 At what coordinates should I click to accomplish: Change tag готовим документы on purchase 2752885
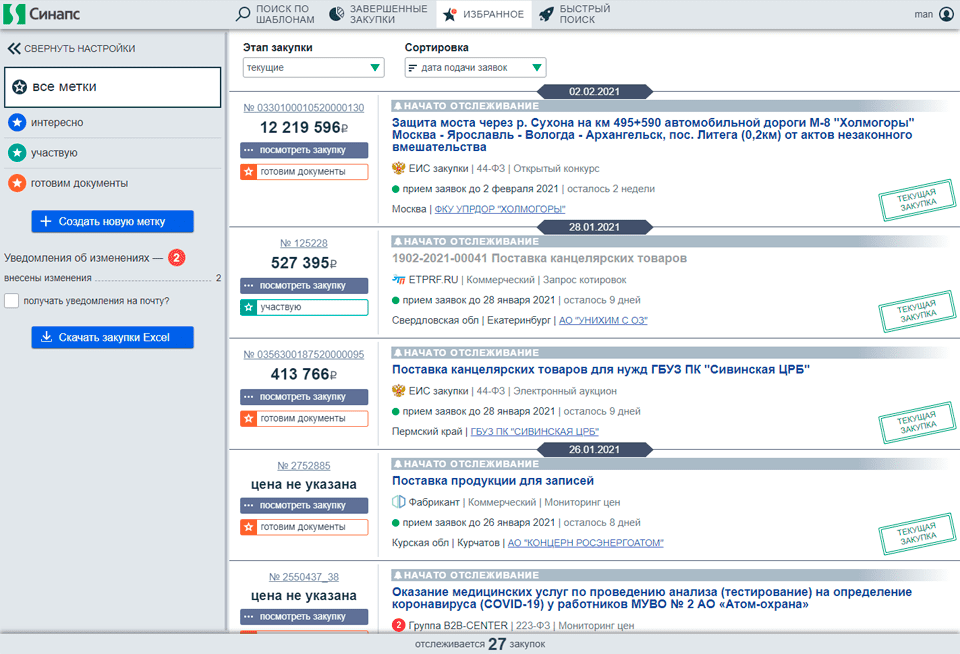click(x=304, y=527)
